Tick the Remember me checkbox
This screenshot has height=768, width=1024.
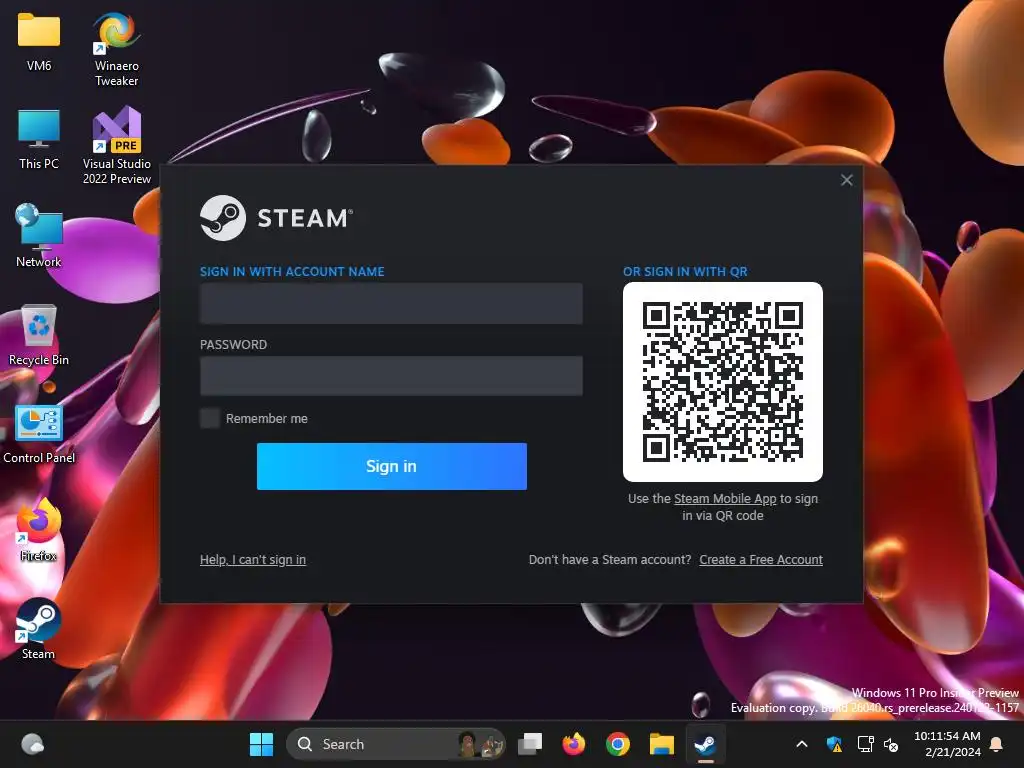210,418
